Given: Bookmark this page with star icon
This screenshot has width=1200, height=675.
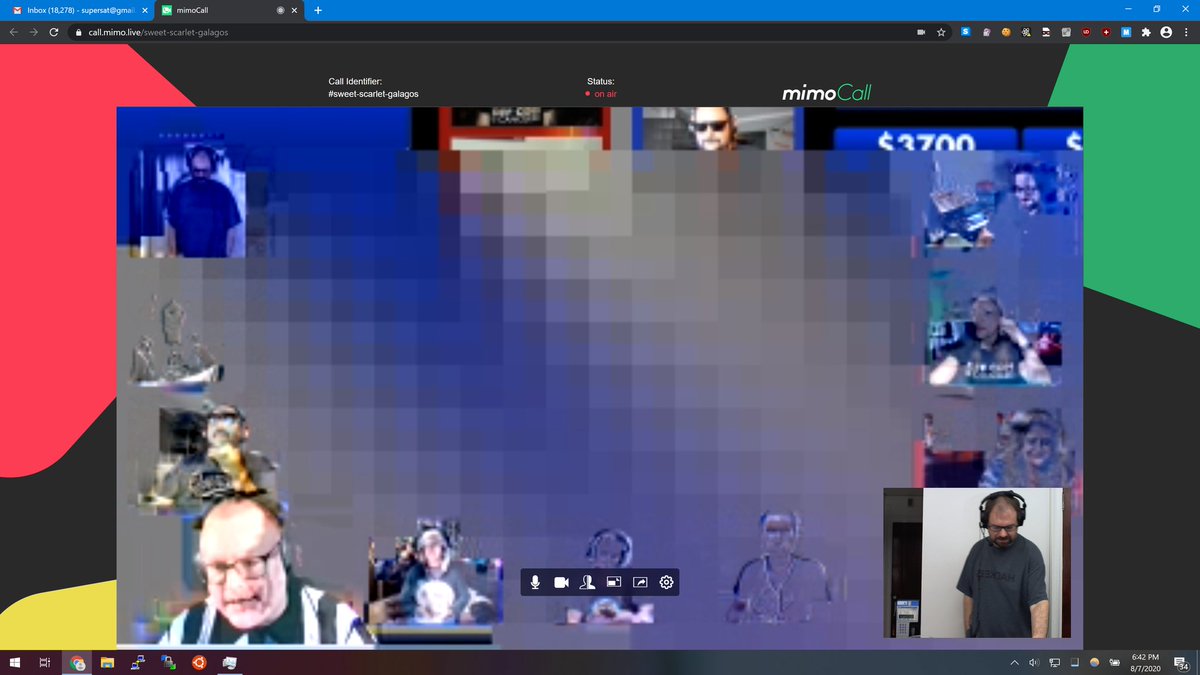Looking at the screenshot, I should pyautogui.click(x=941, y=32).
